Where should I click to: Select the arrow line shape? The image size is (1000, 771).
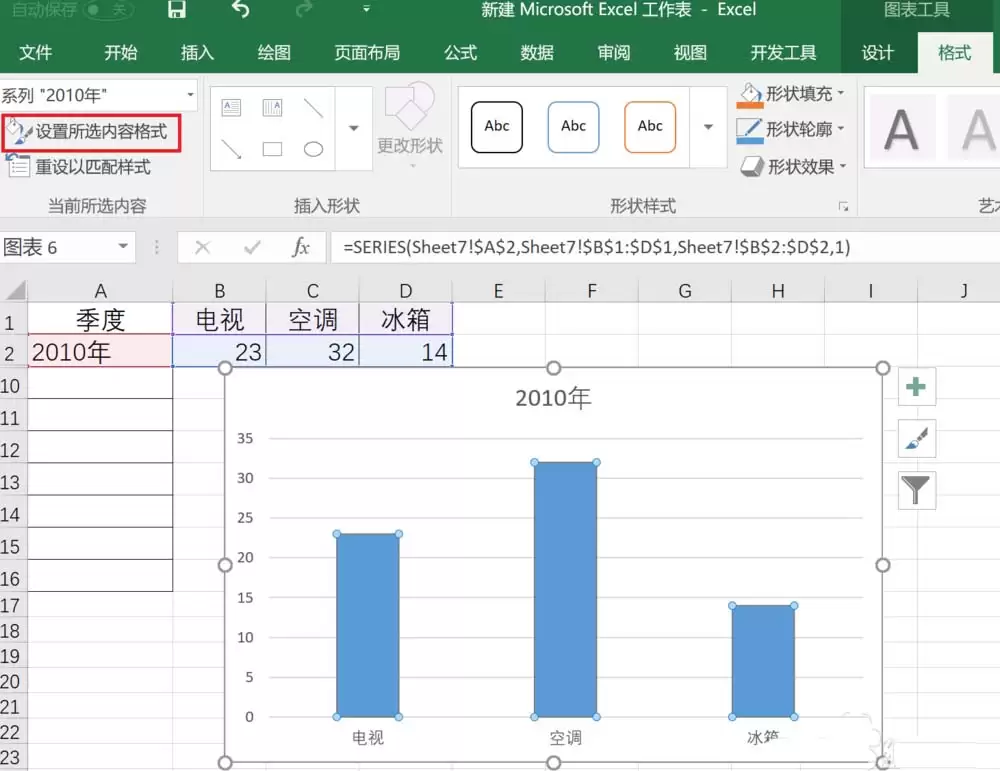pos(231,149)
